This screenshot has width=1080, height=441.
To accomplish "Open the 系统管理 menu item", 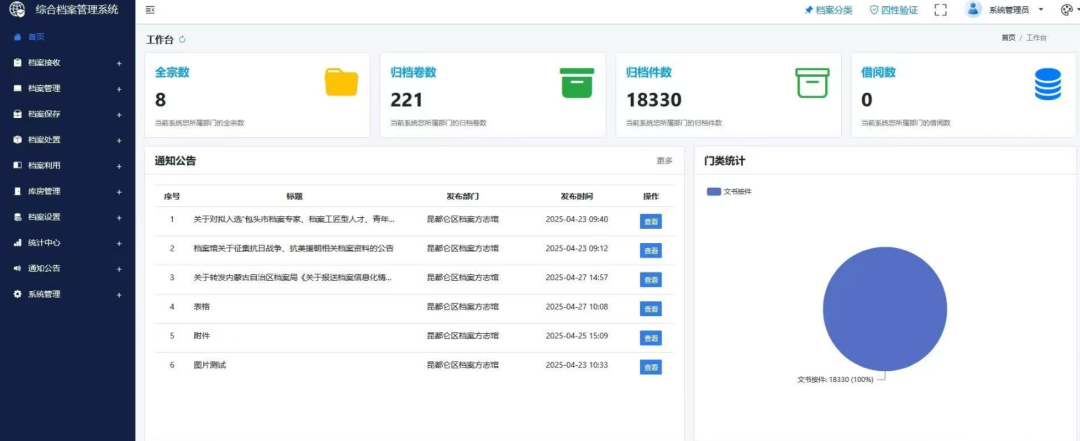I will tap(68, 294).
